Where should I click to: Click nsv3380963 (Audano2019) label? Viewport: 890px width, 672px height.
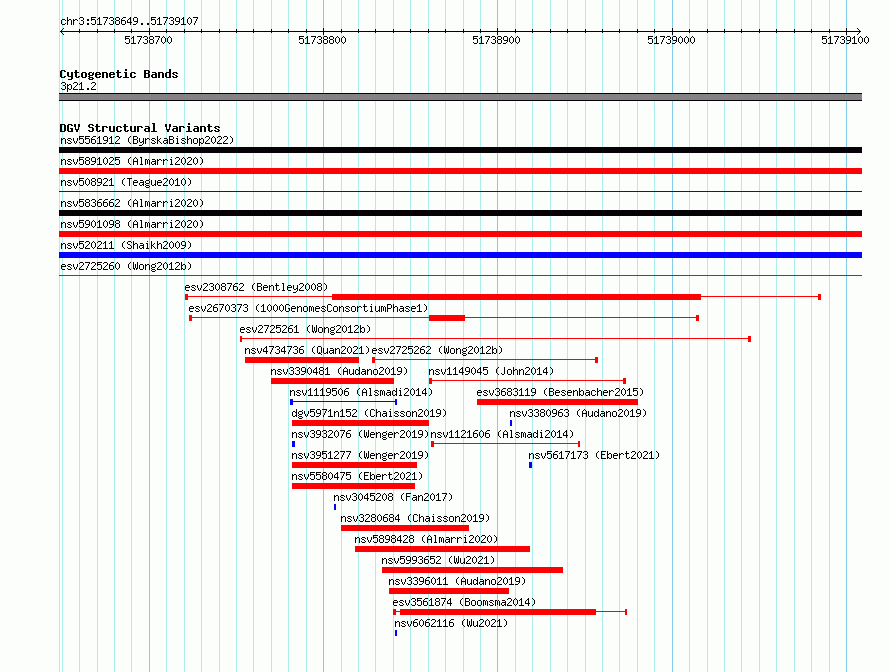(578, 413)
